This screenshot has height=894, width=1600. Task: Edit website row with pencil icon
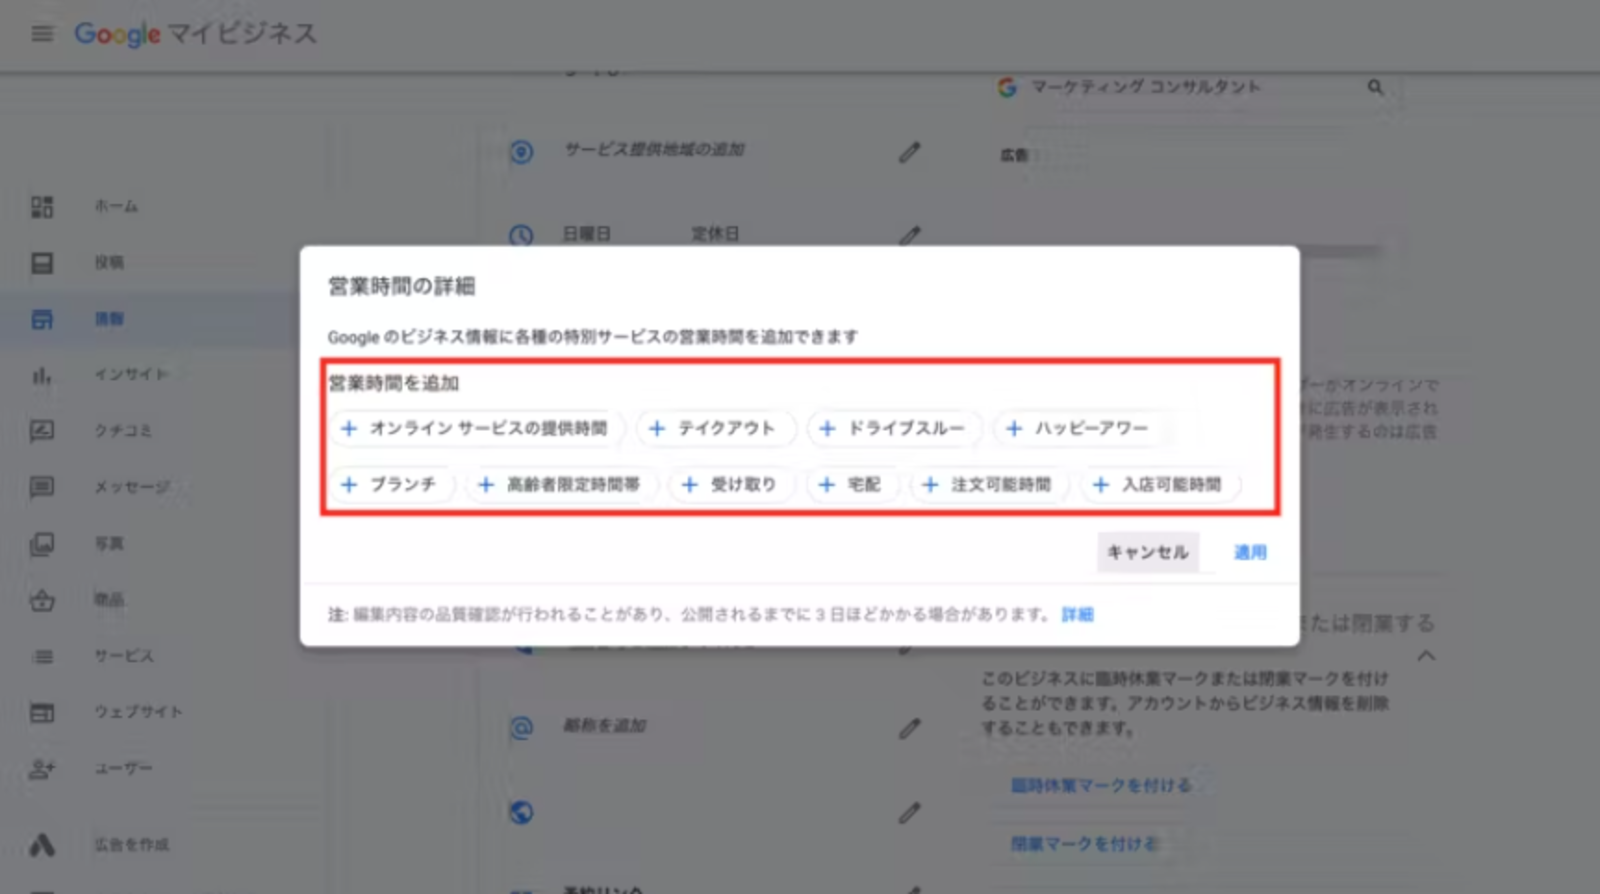909,812
